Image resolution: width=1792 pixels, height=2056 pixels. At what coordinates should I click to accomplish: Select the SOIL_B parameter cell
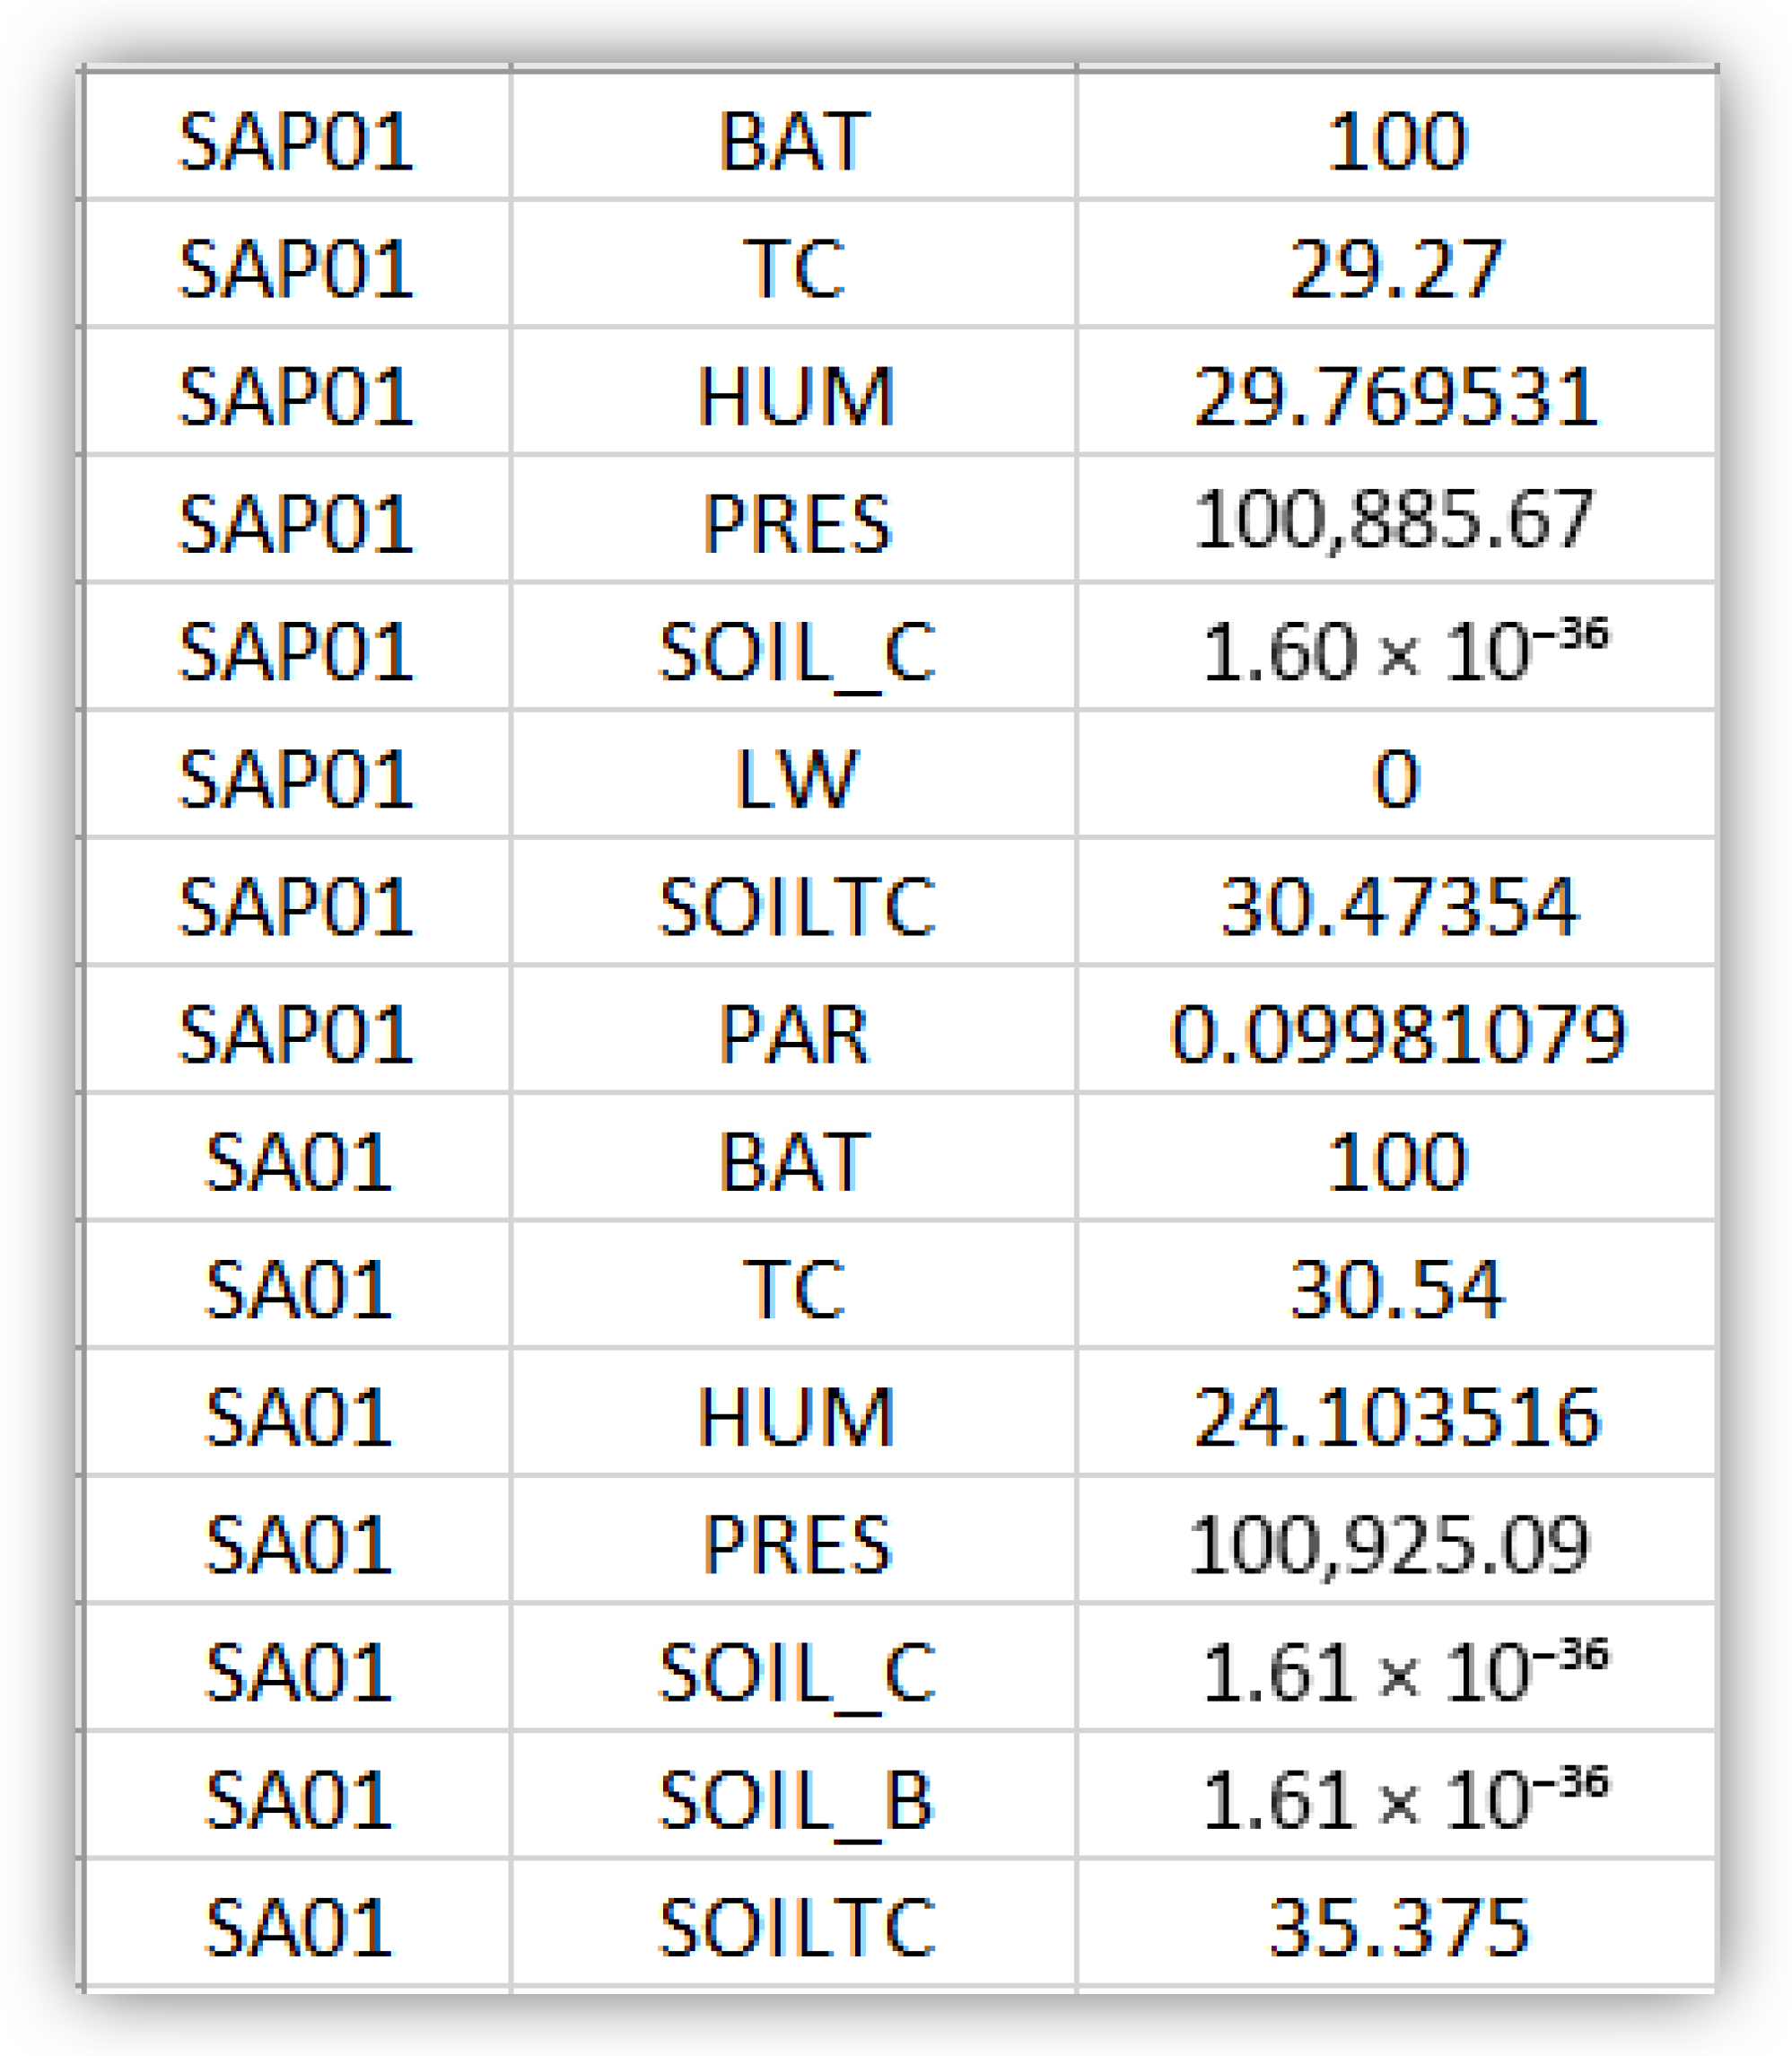click(794, 1800)
